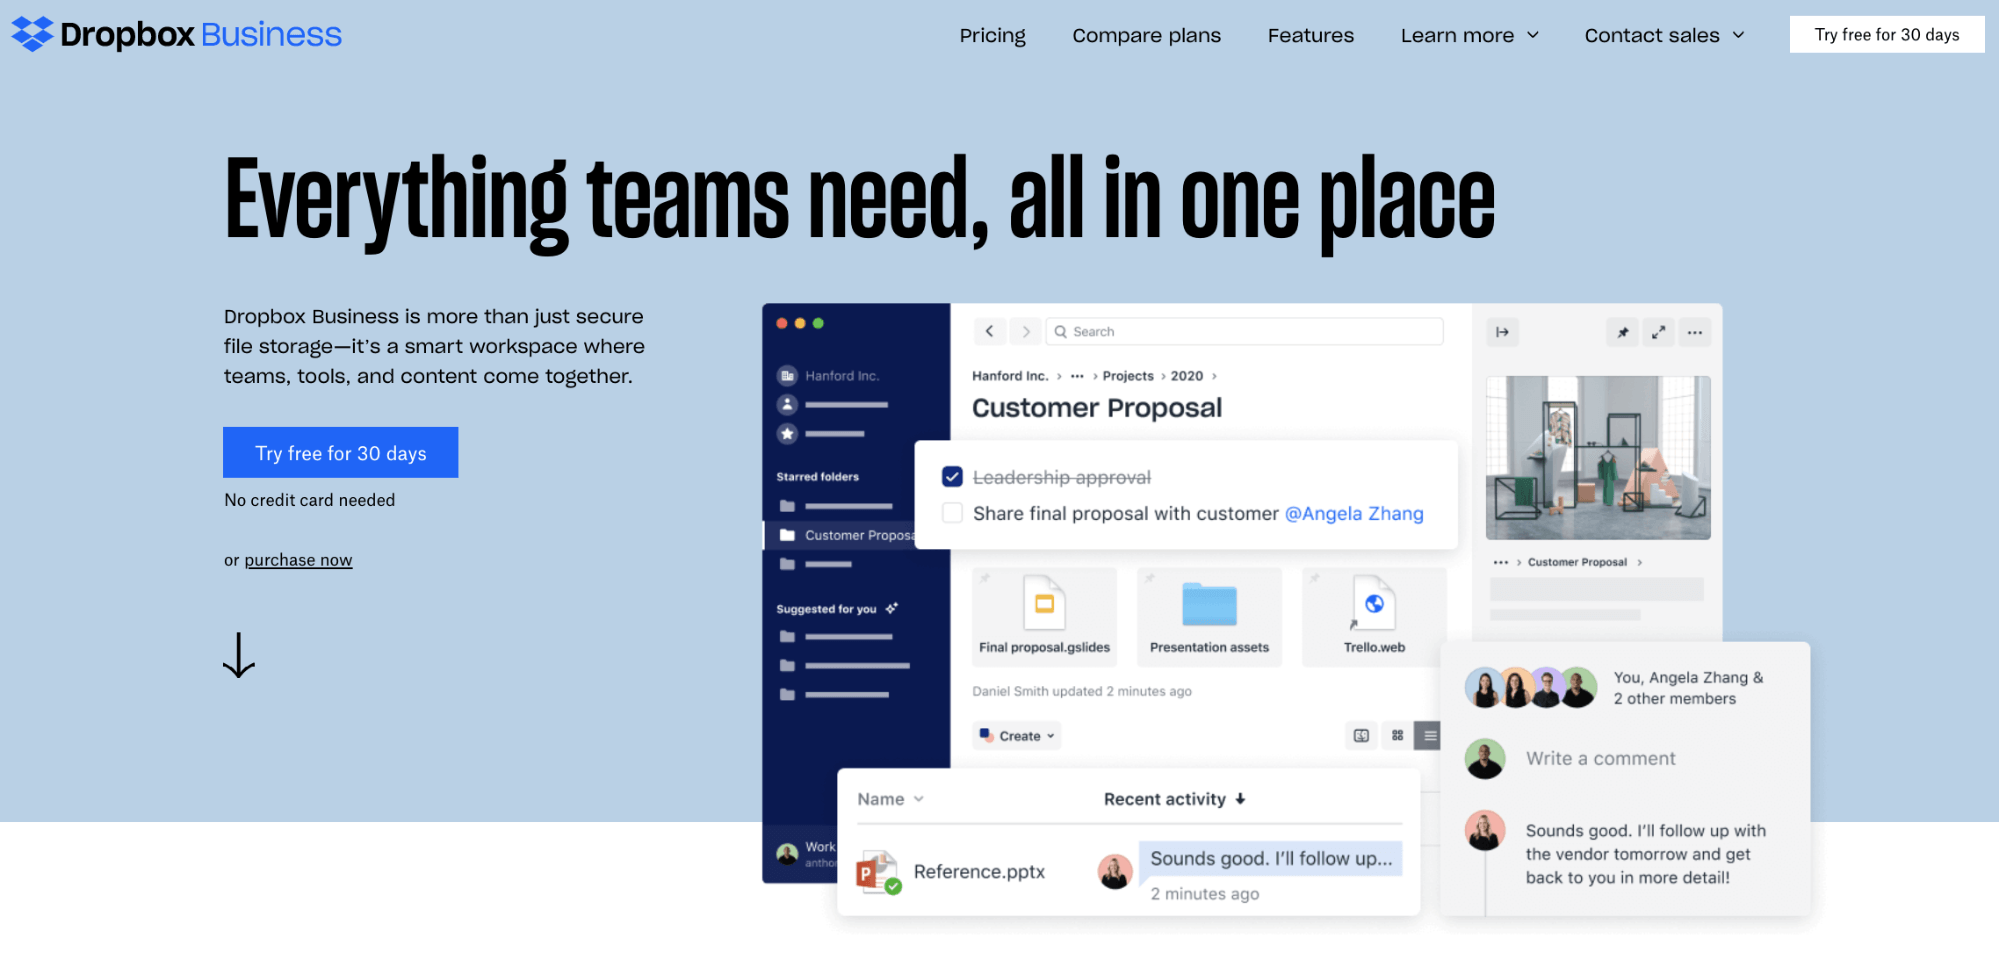Click the white Try free for 30 days button

1886,34
